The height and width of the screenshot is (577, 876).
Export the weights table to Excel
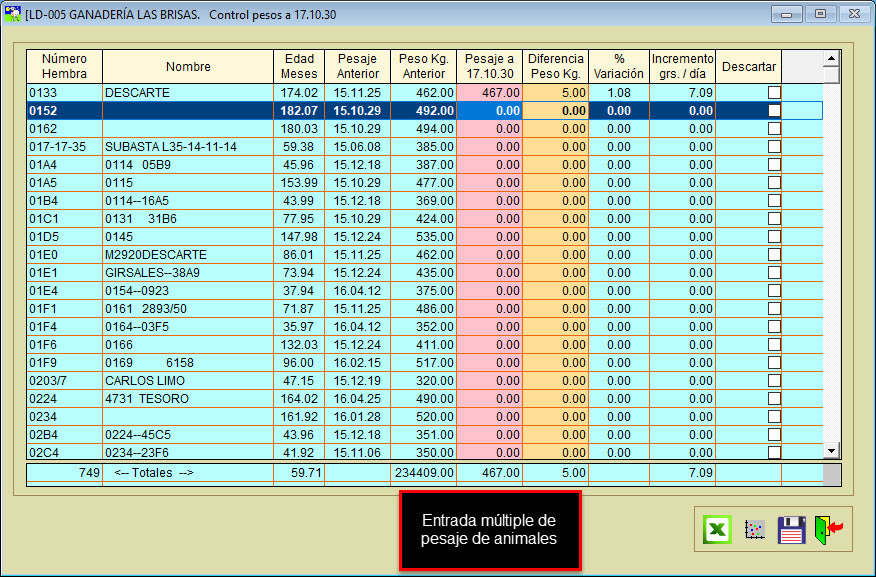[716, 529]
